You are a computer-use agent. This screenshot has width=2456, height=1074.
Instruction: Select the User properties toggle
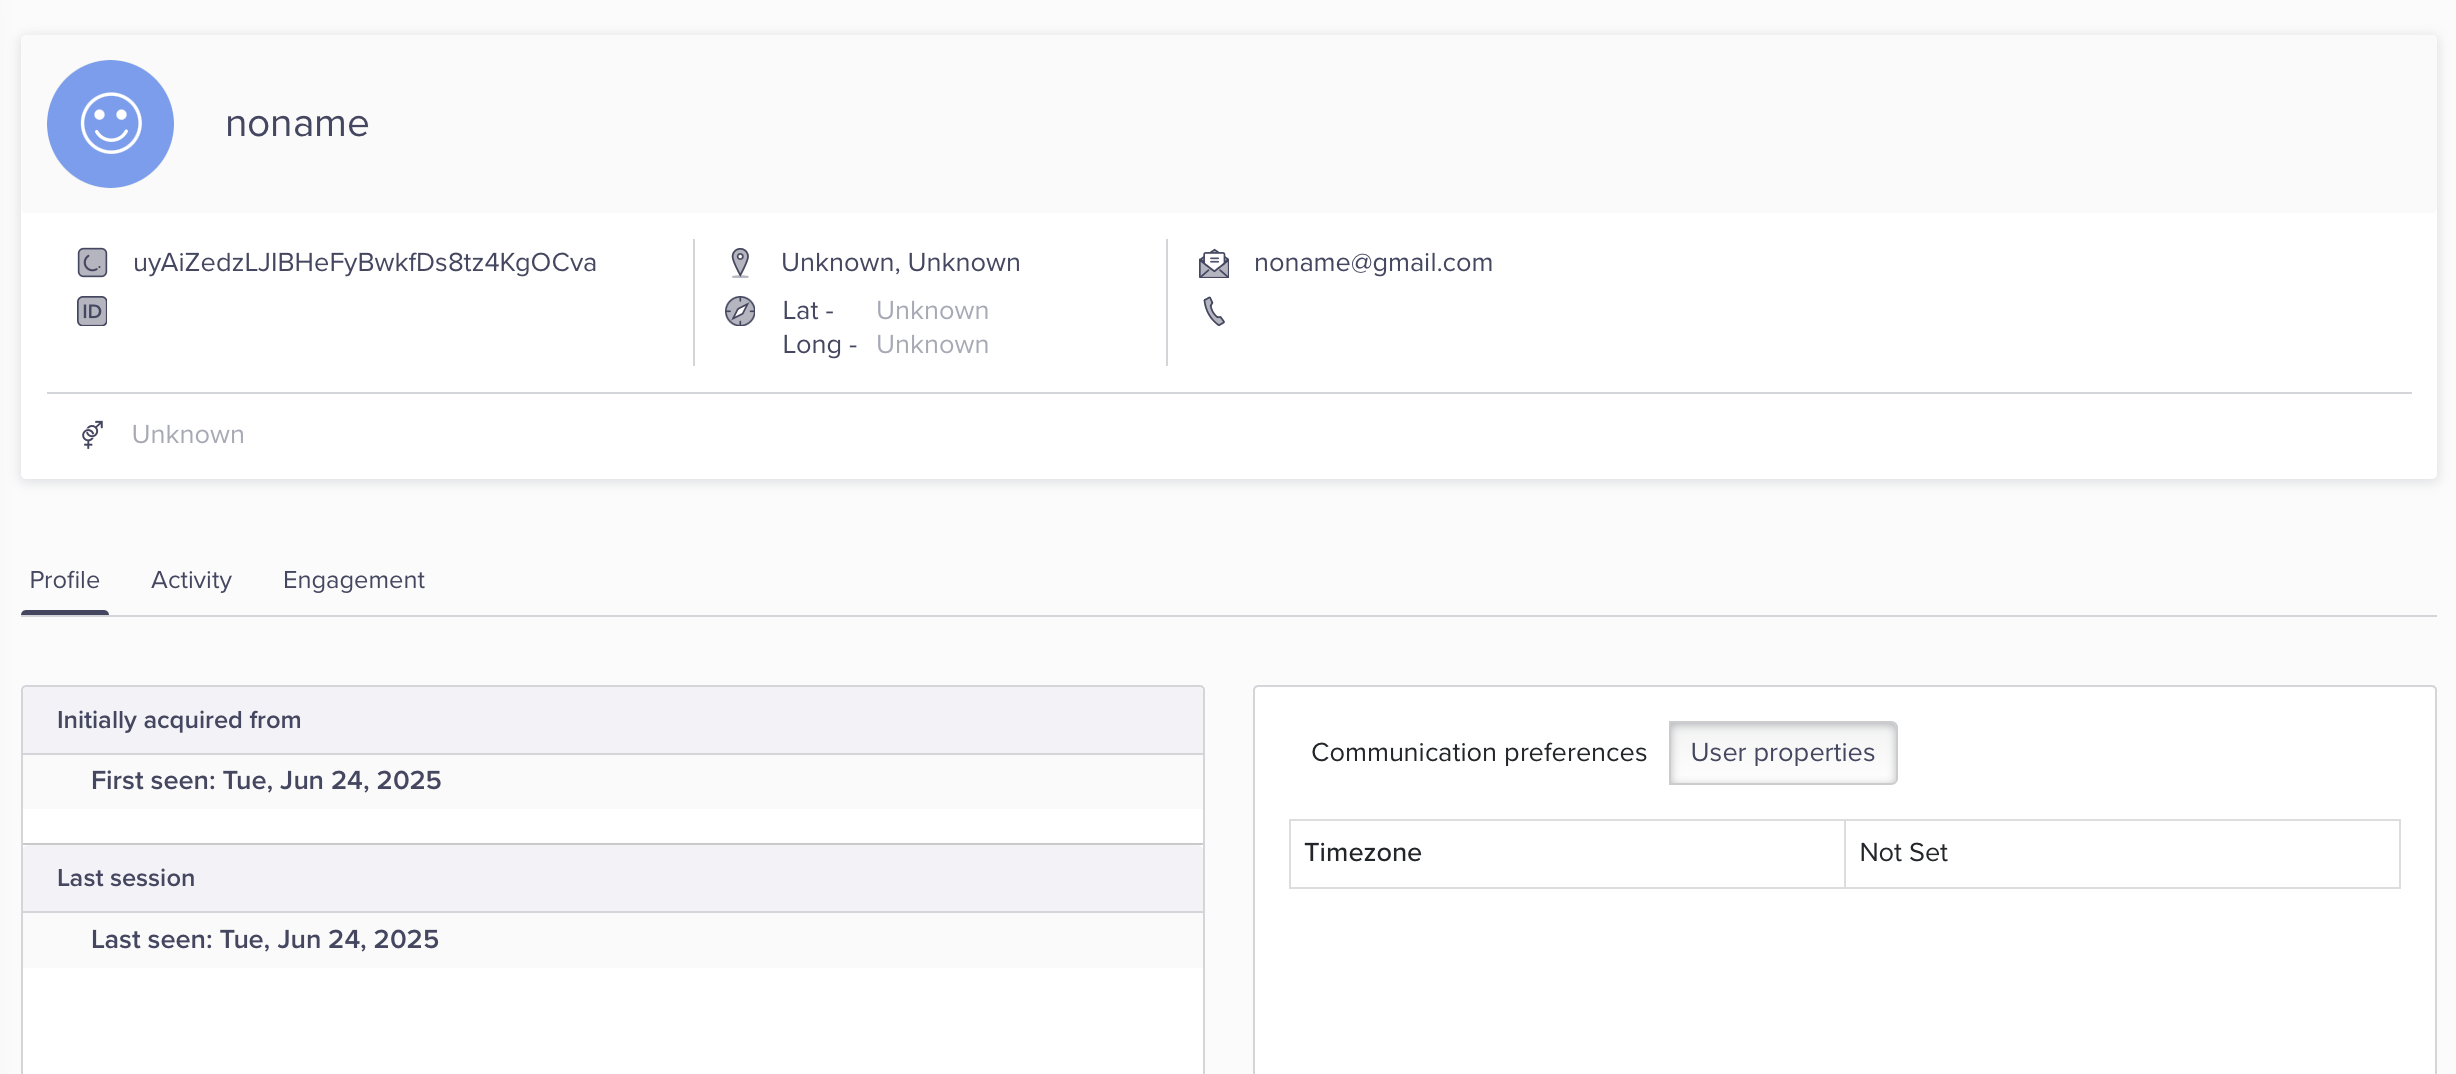pyautogui.click(x=1781, y=752)
